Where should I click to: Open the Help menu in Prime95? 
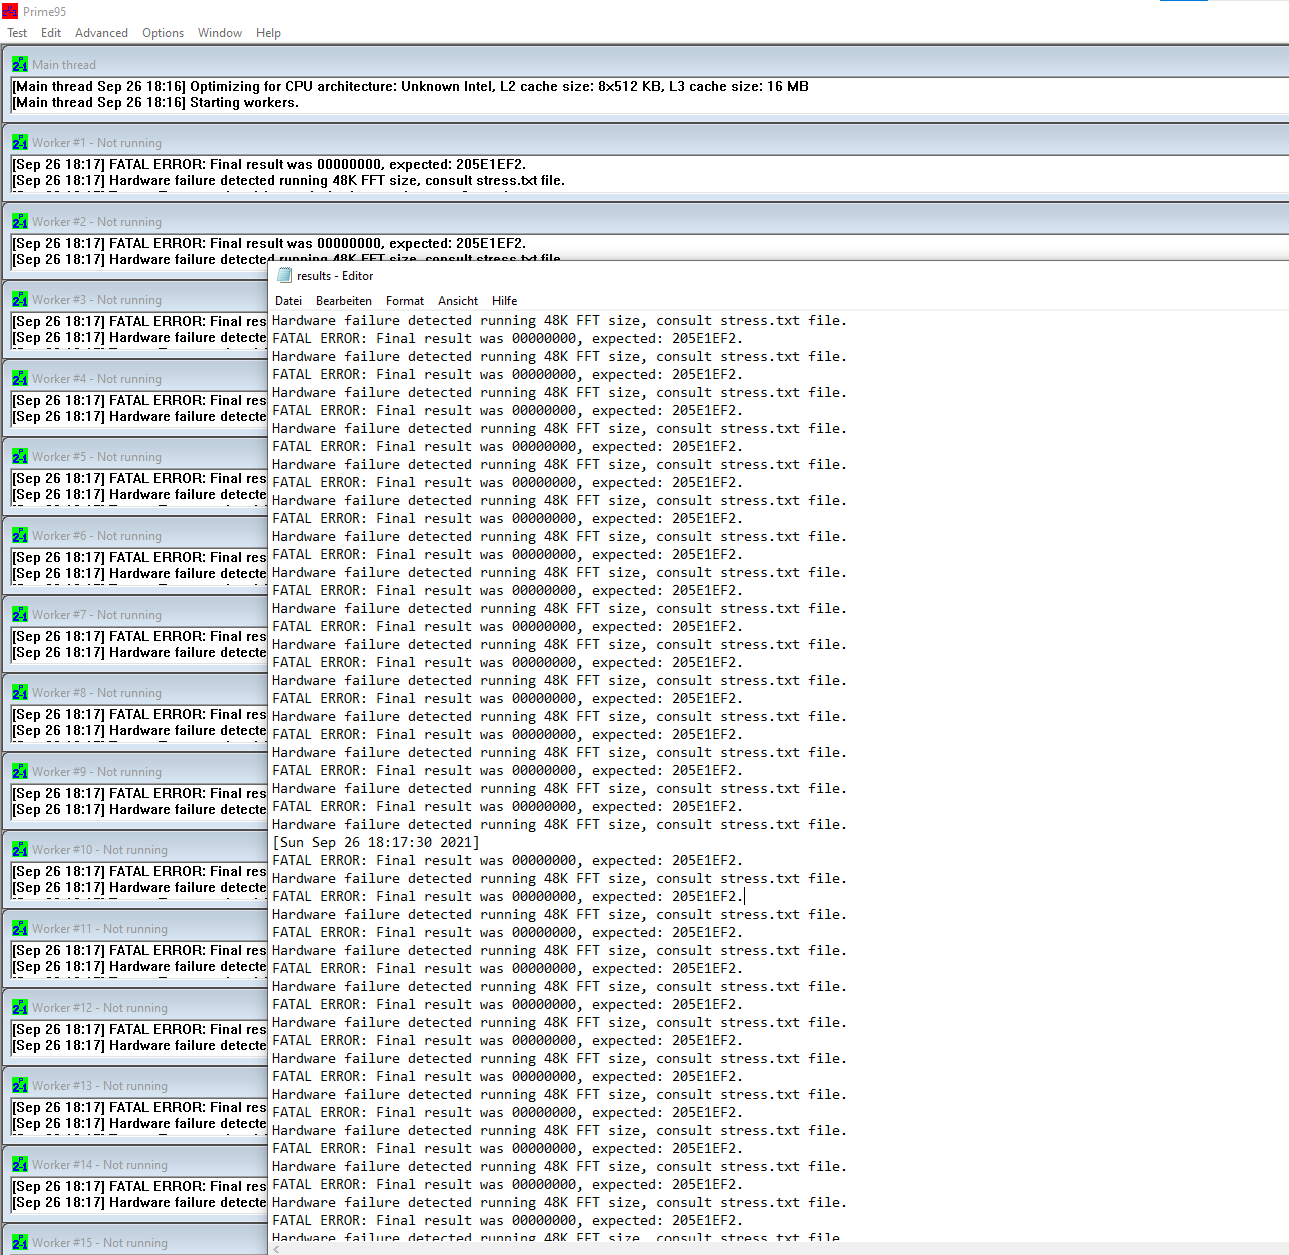tap(268, 33)
